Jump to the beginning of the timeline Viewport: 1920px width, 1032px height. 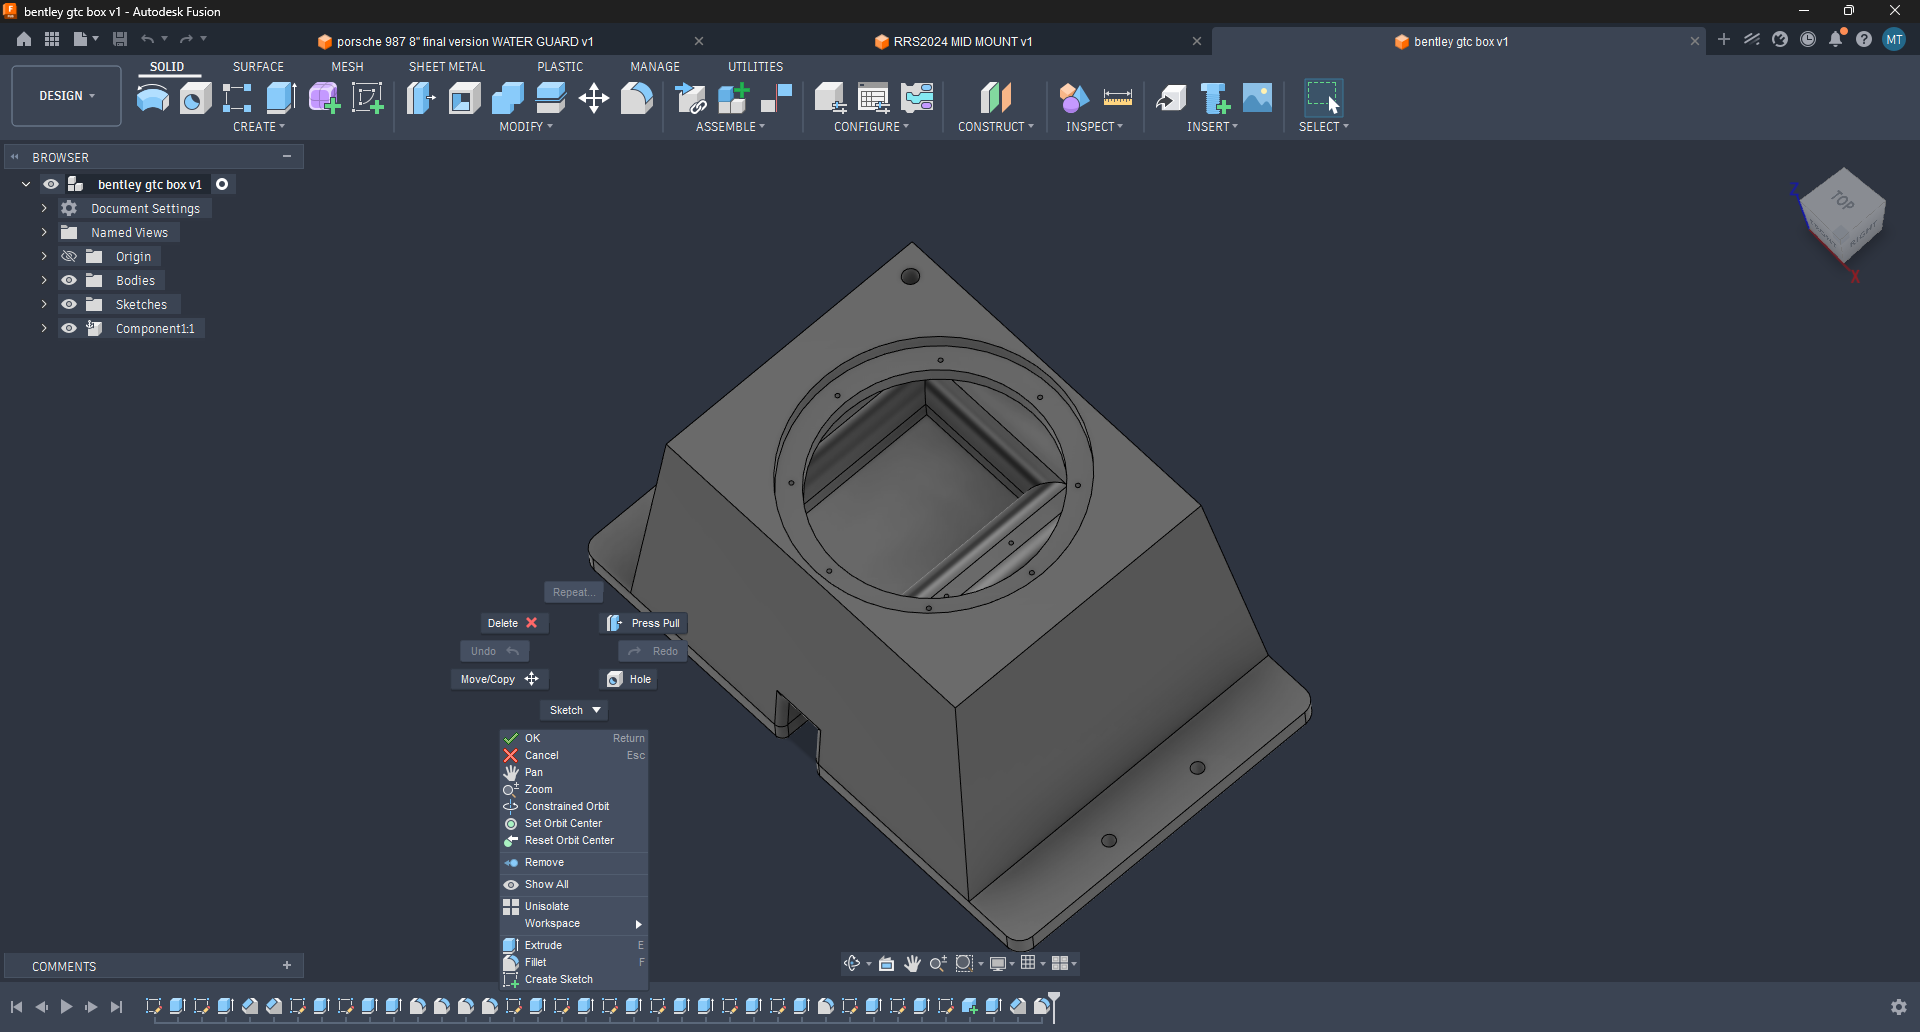point(16,1007)
